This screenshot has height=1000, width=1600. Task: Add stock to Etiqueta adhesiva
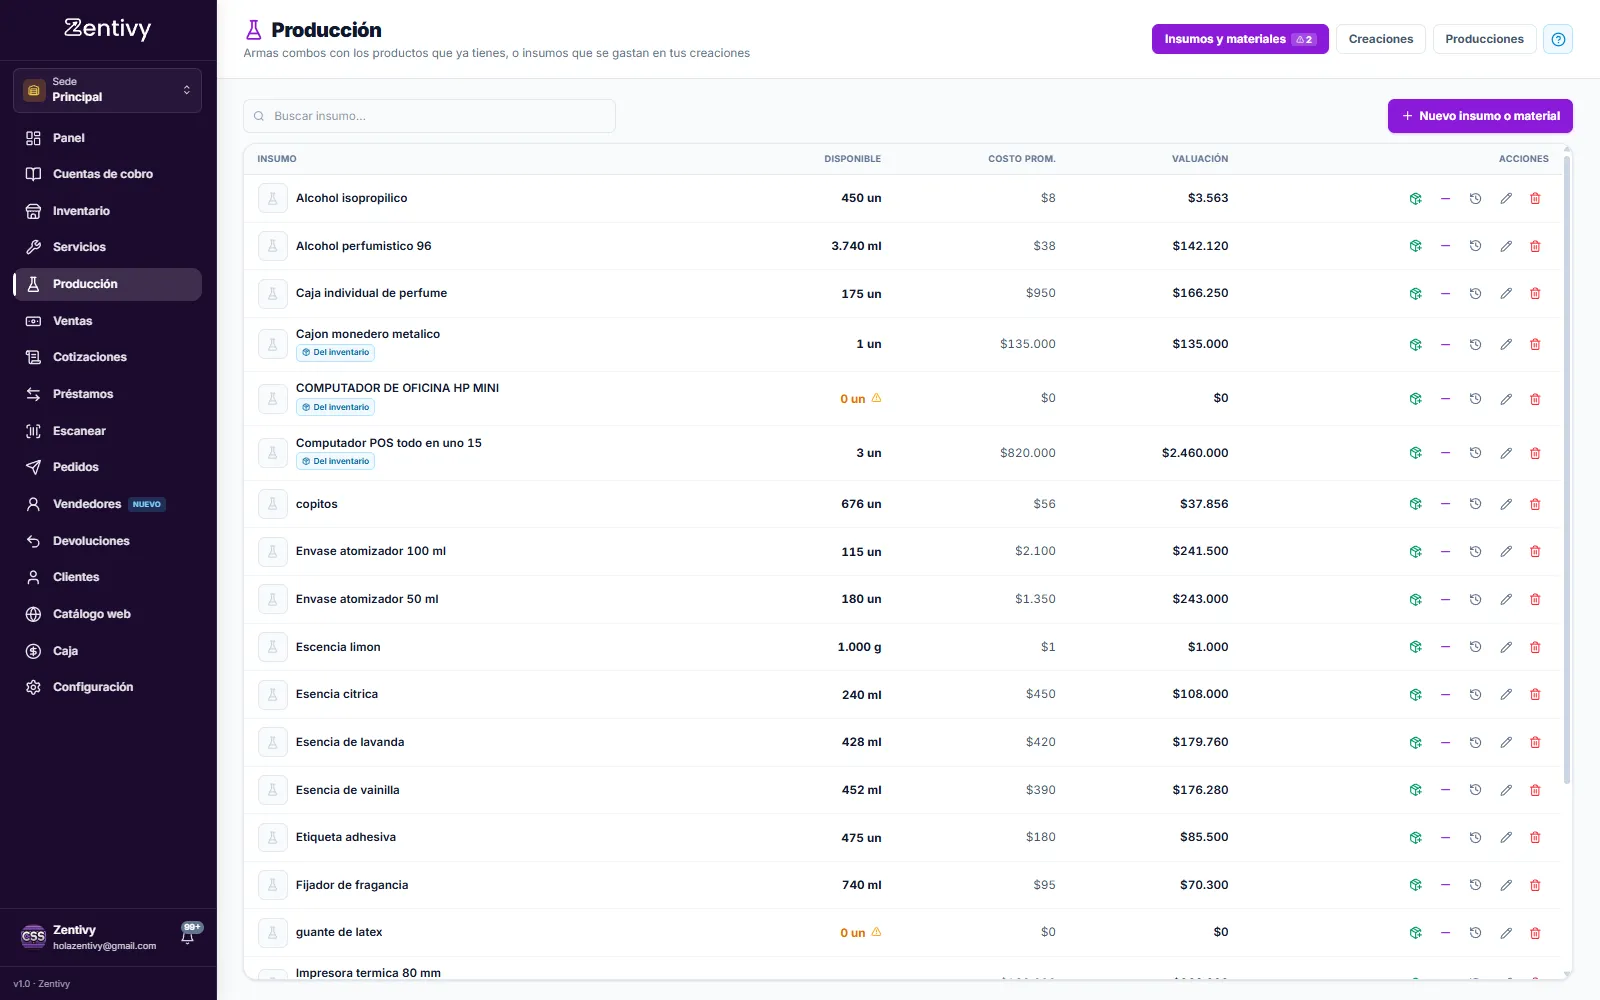1415,837
